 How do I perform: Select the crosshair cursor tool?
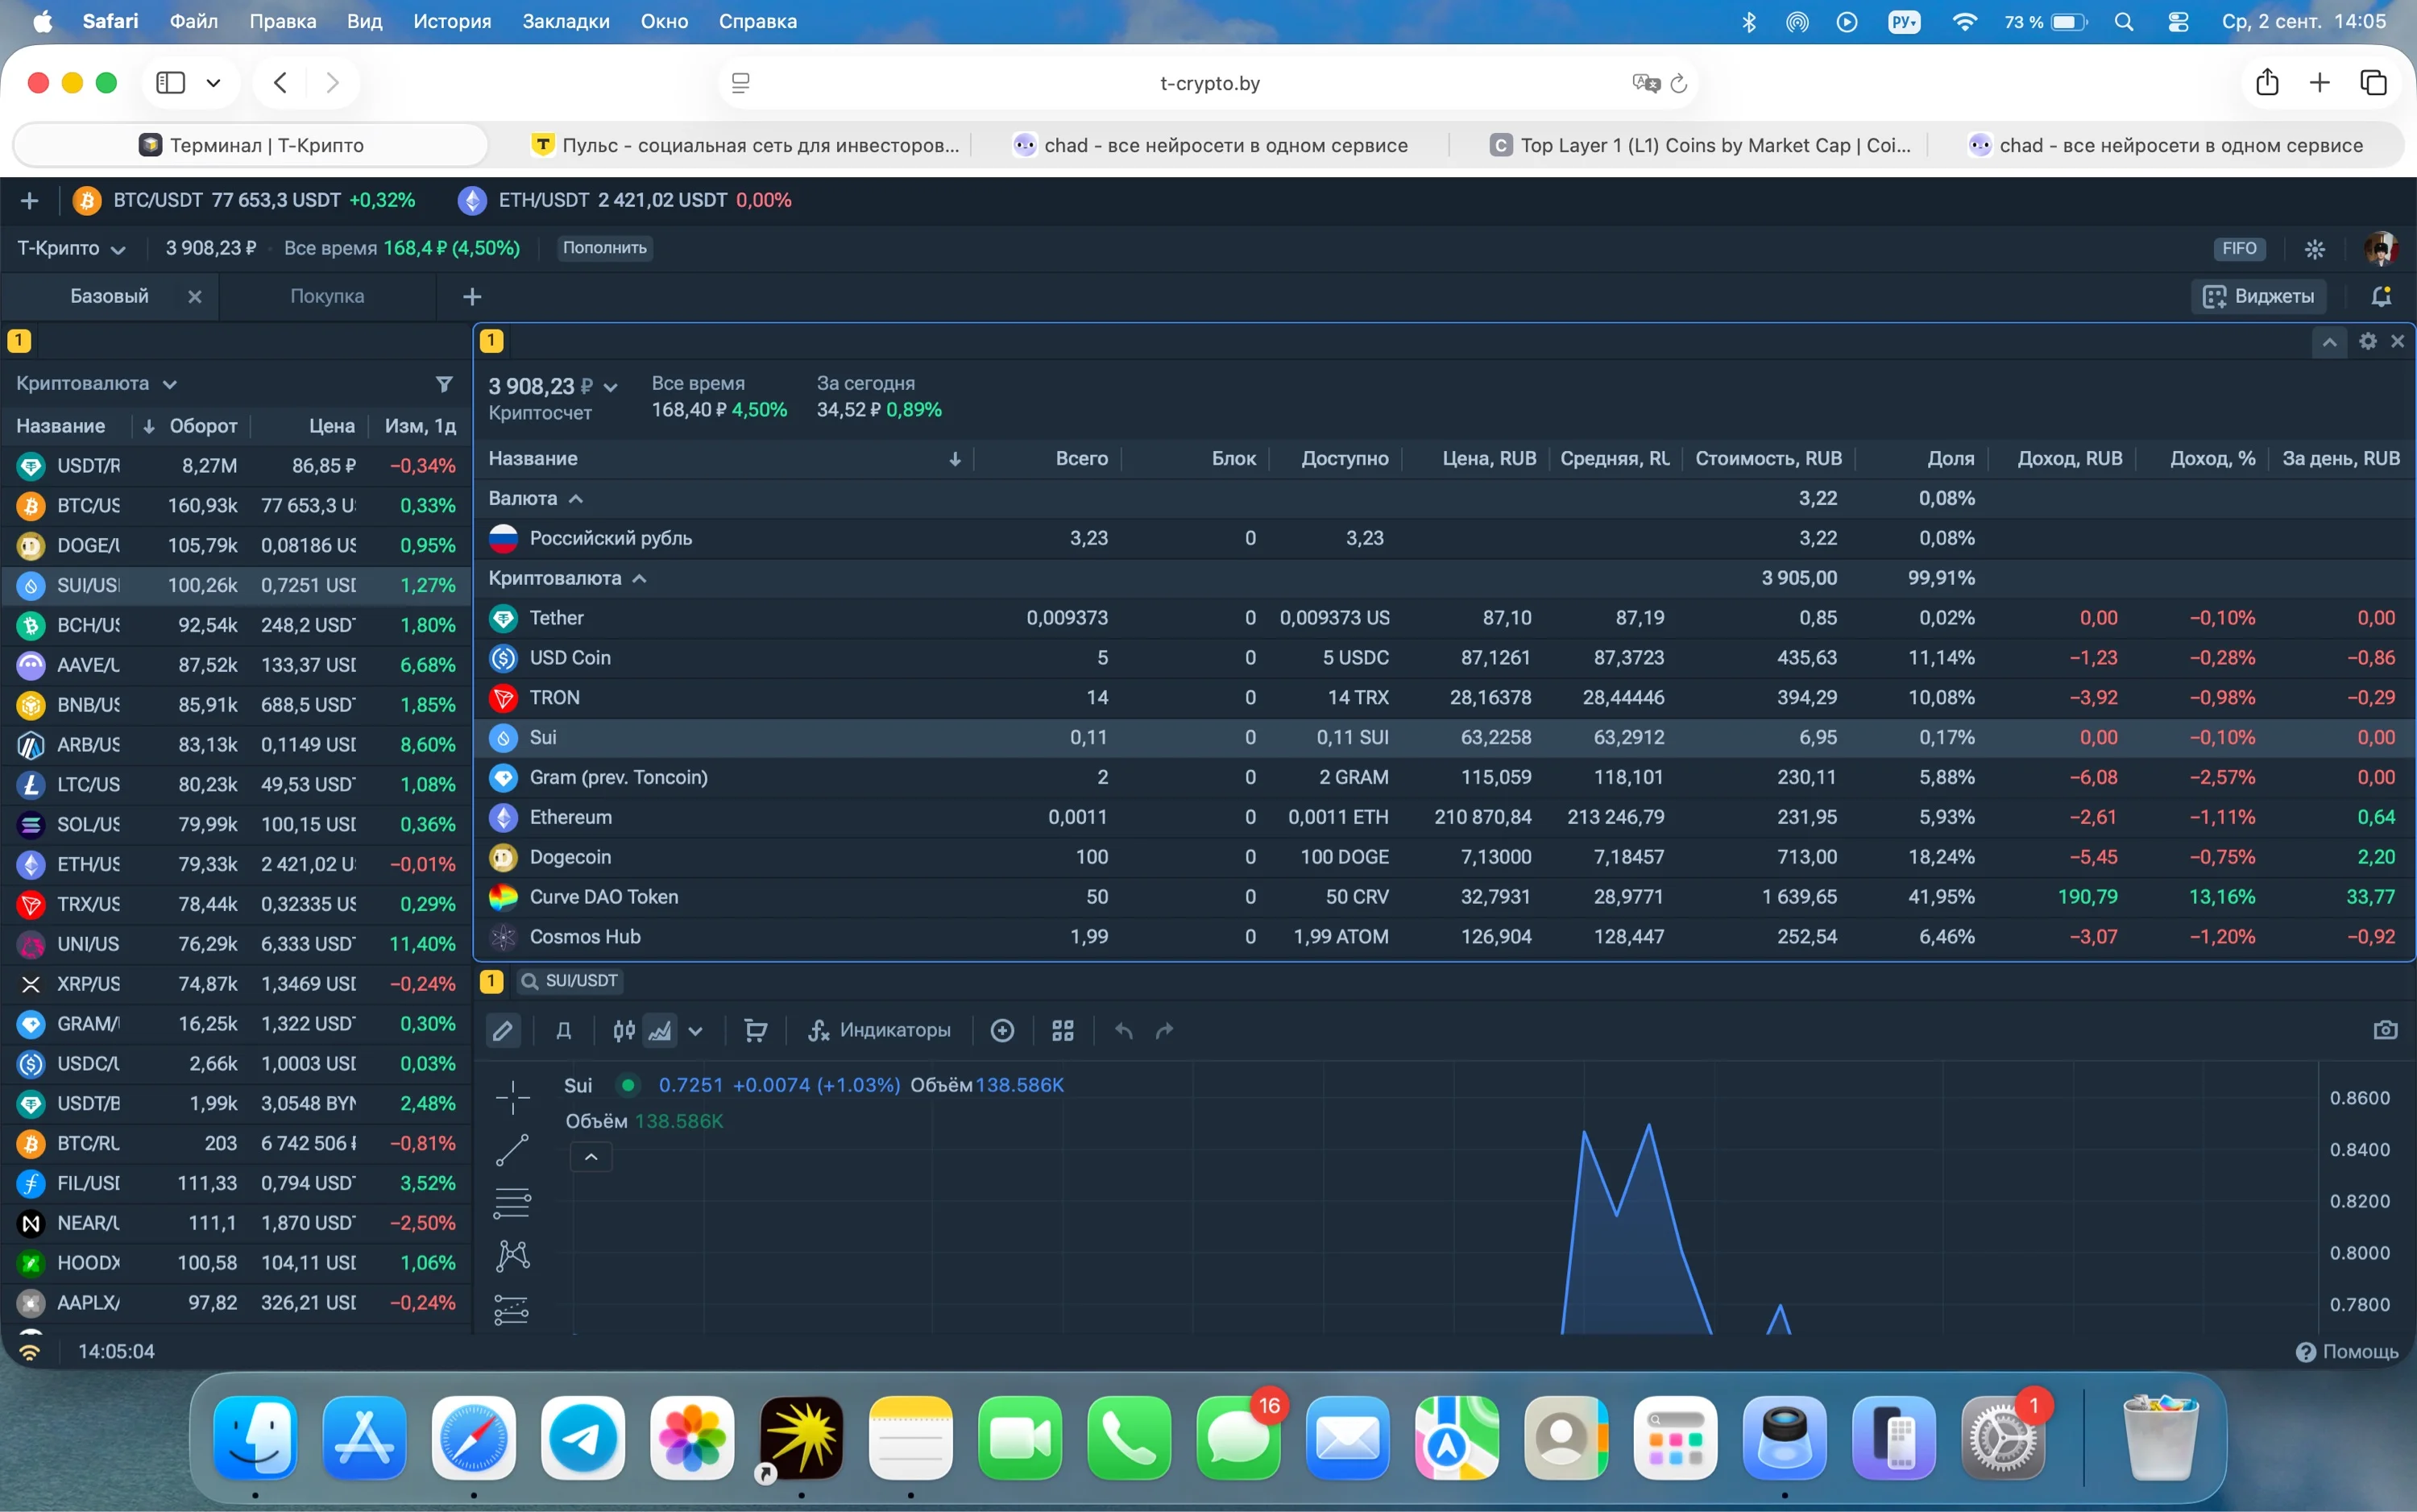(x=512, y=1097)
